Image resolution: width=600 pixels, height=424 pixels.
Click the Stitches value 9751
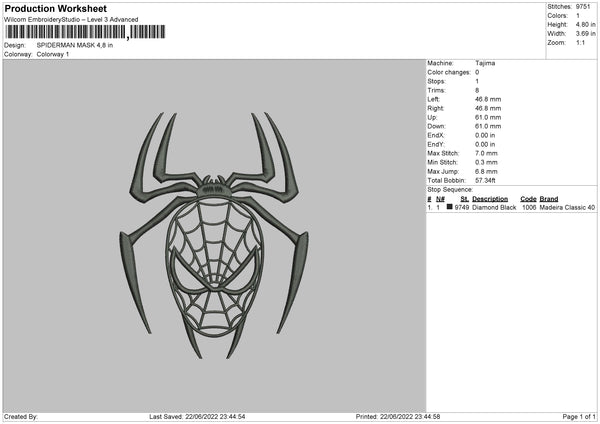(x=583, y=7)
